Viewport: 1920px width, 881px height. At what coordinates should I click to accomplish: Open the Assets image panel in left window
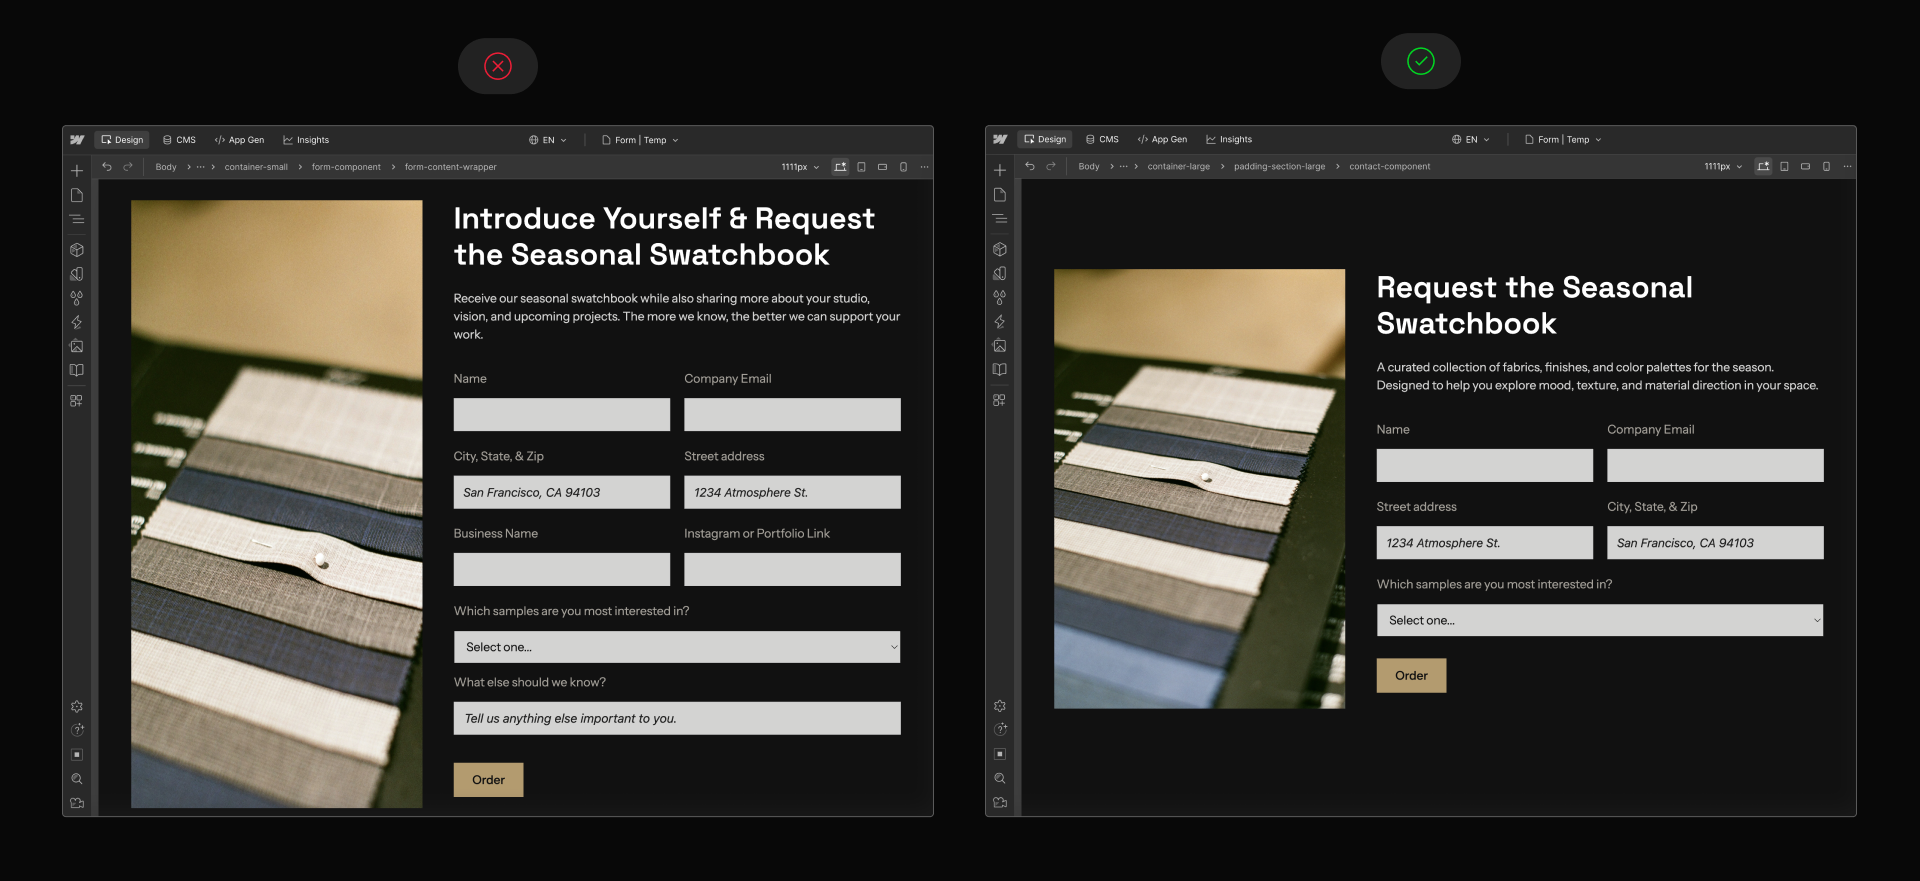tap(77, 346)
